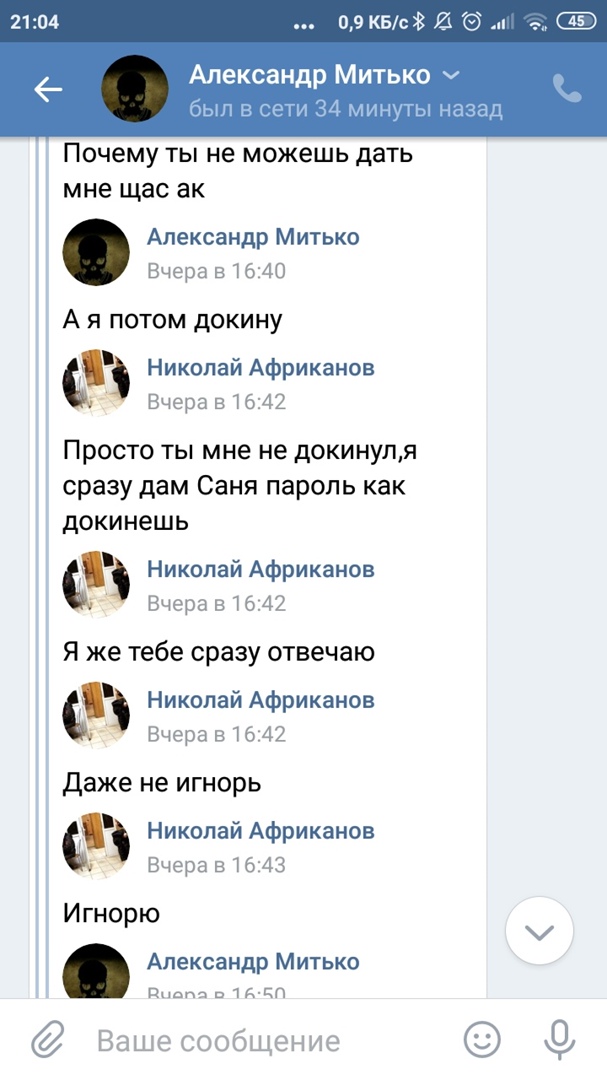Tap message text Даже не игнорь
607x1080 pixels.
162,783
